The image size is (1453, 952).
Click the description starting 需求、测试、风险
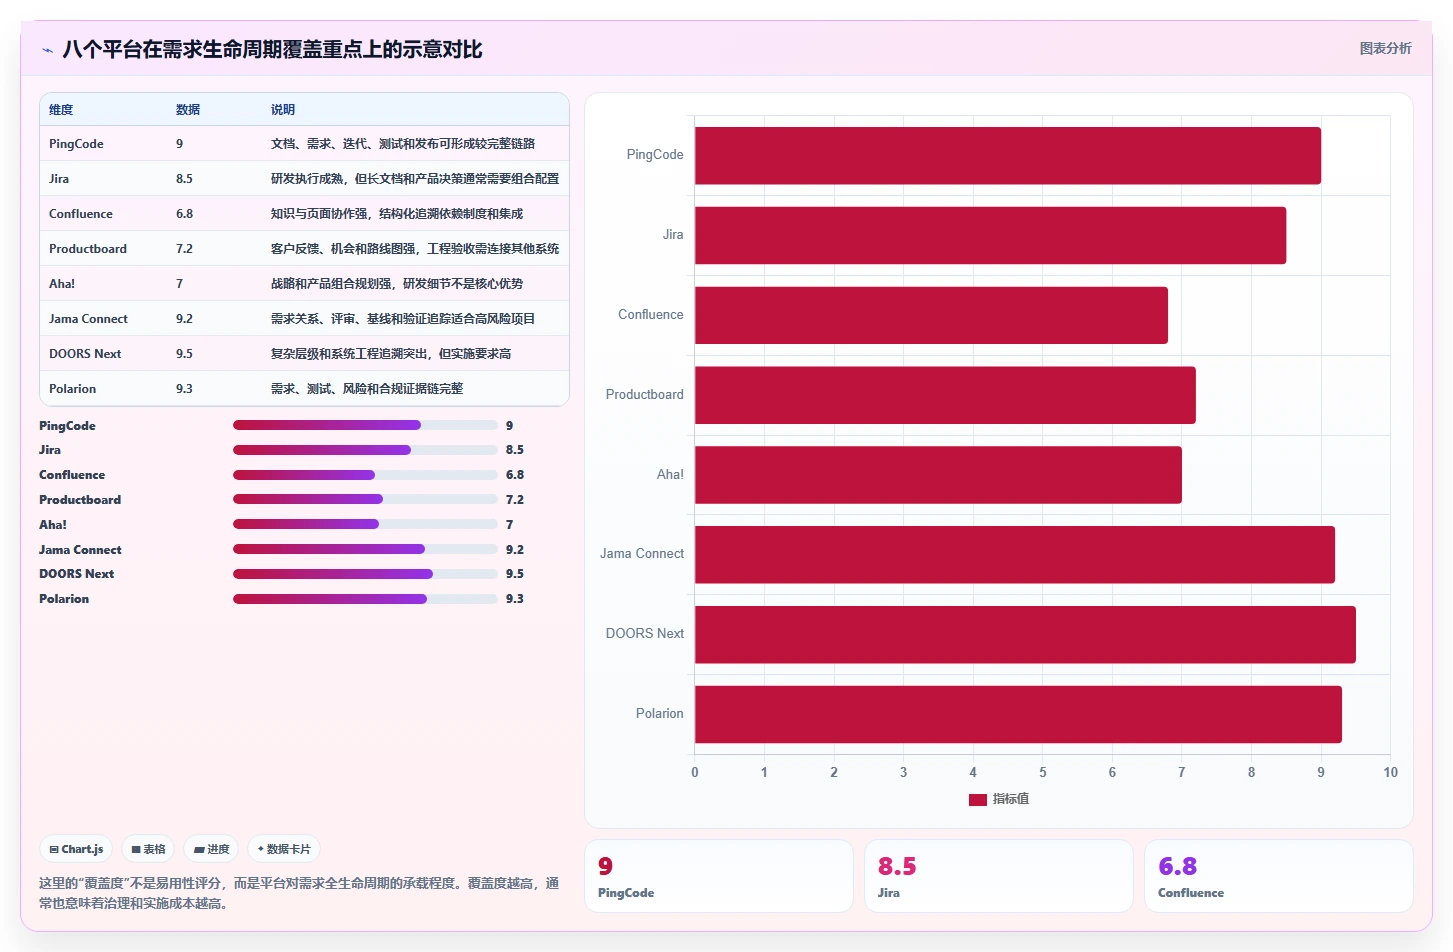click(367, 389)
